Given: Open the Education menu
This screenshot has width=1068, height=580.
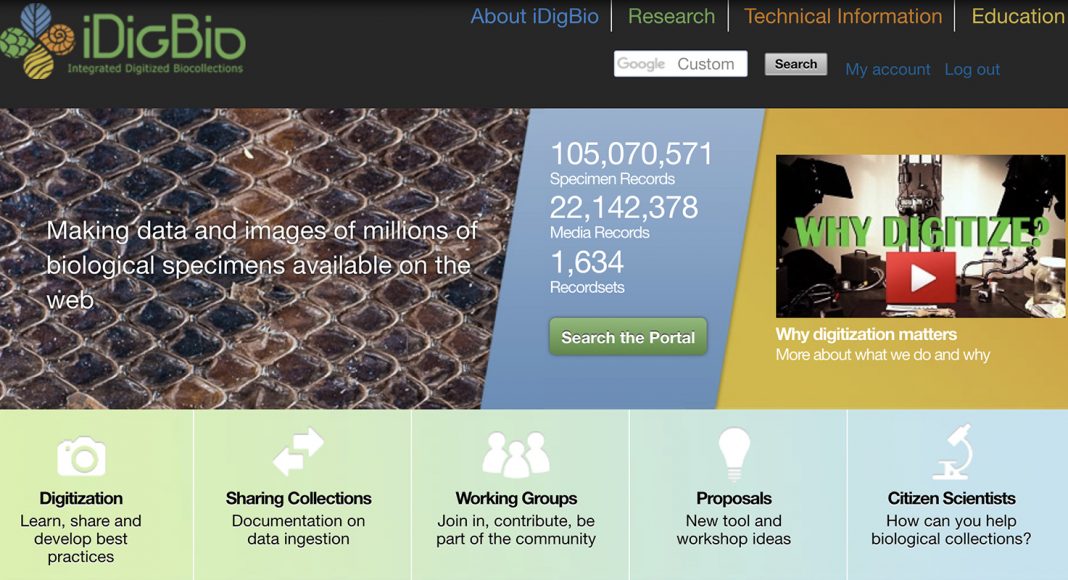Looking at the screenshot, I should tap(1018, 16).
